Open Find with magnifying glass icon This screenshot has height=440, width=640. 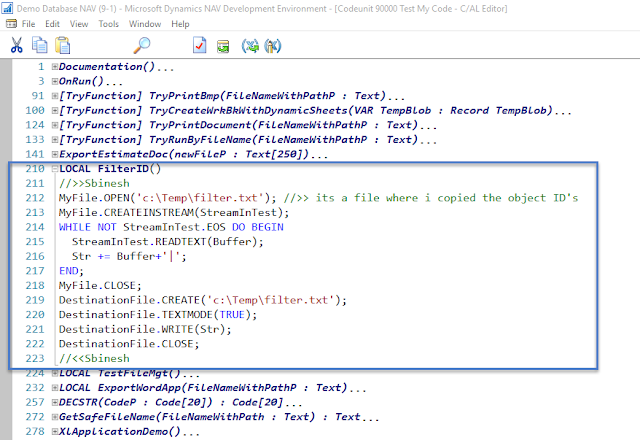(142, 45)
